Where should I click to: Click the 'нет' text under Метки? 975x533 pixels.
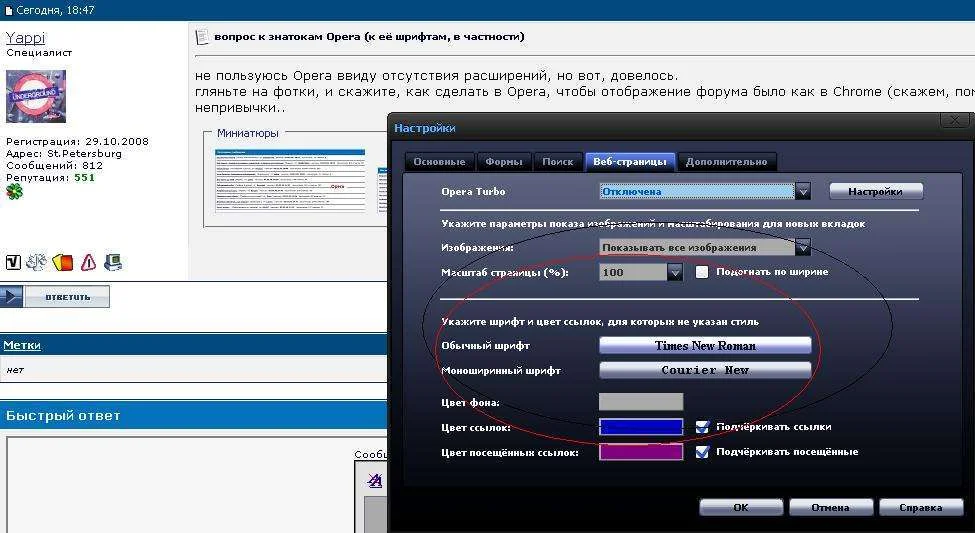(15, 370)
